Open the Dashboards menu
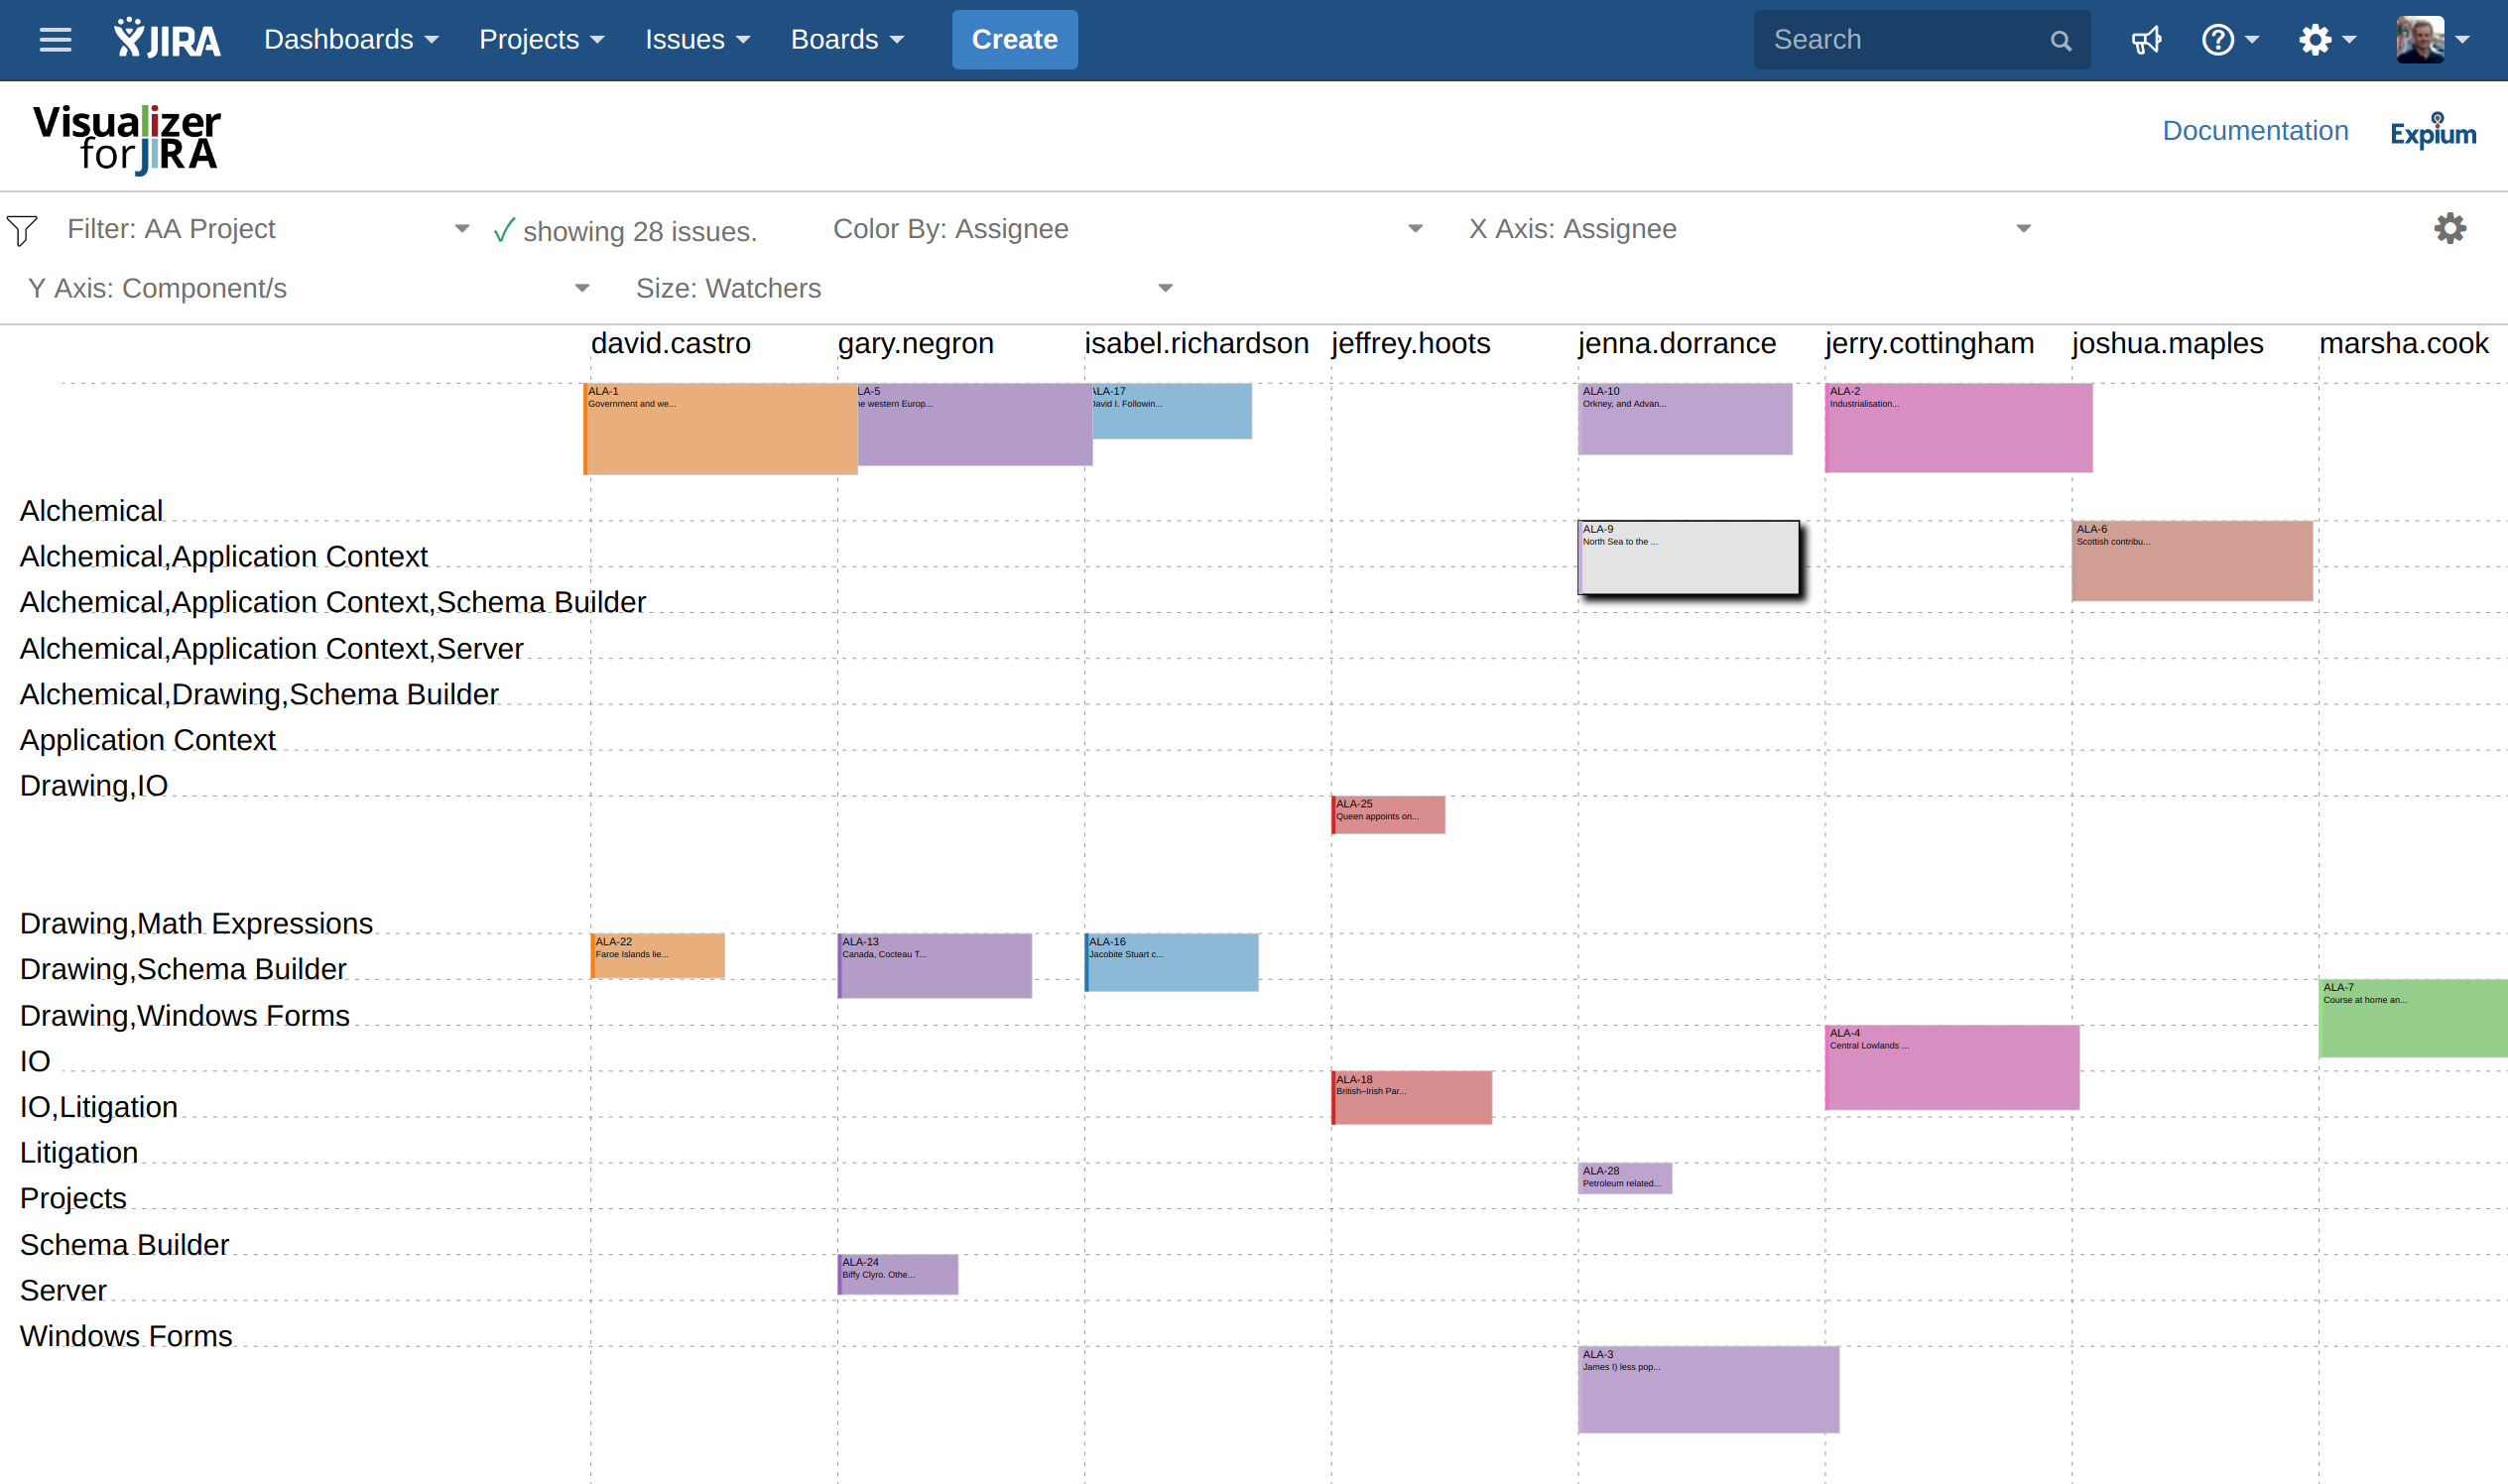The image size is (2508, 1484). [350, 40]
